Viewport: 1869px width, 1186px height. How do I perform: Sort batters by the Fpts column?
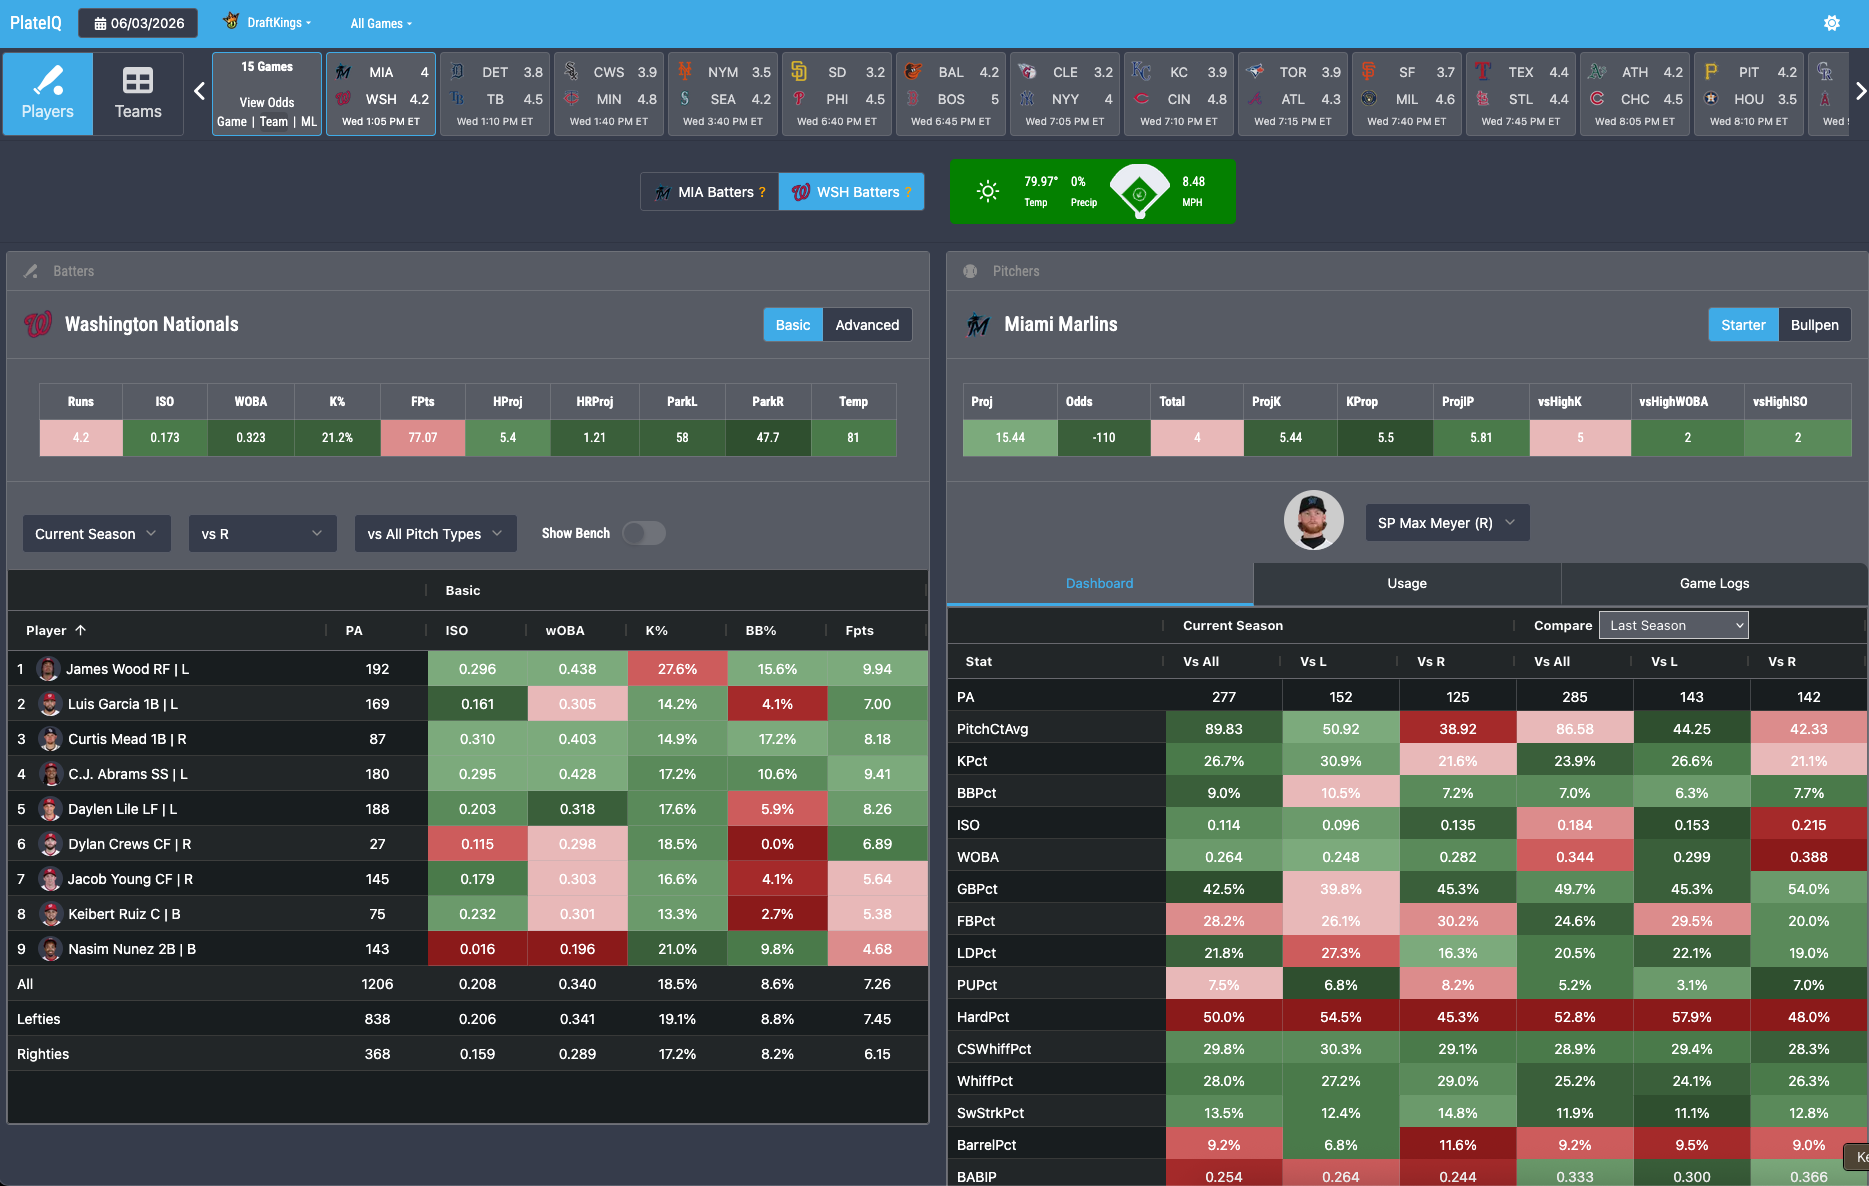pyautogui.click(x=860, y=630)
